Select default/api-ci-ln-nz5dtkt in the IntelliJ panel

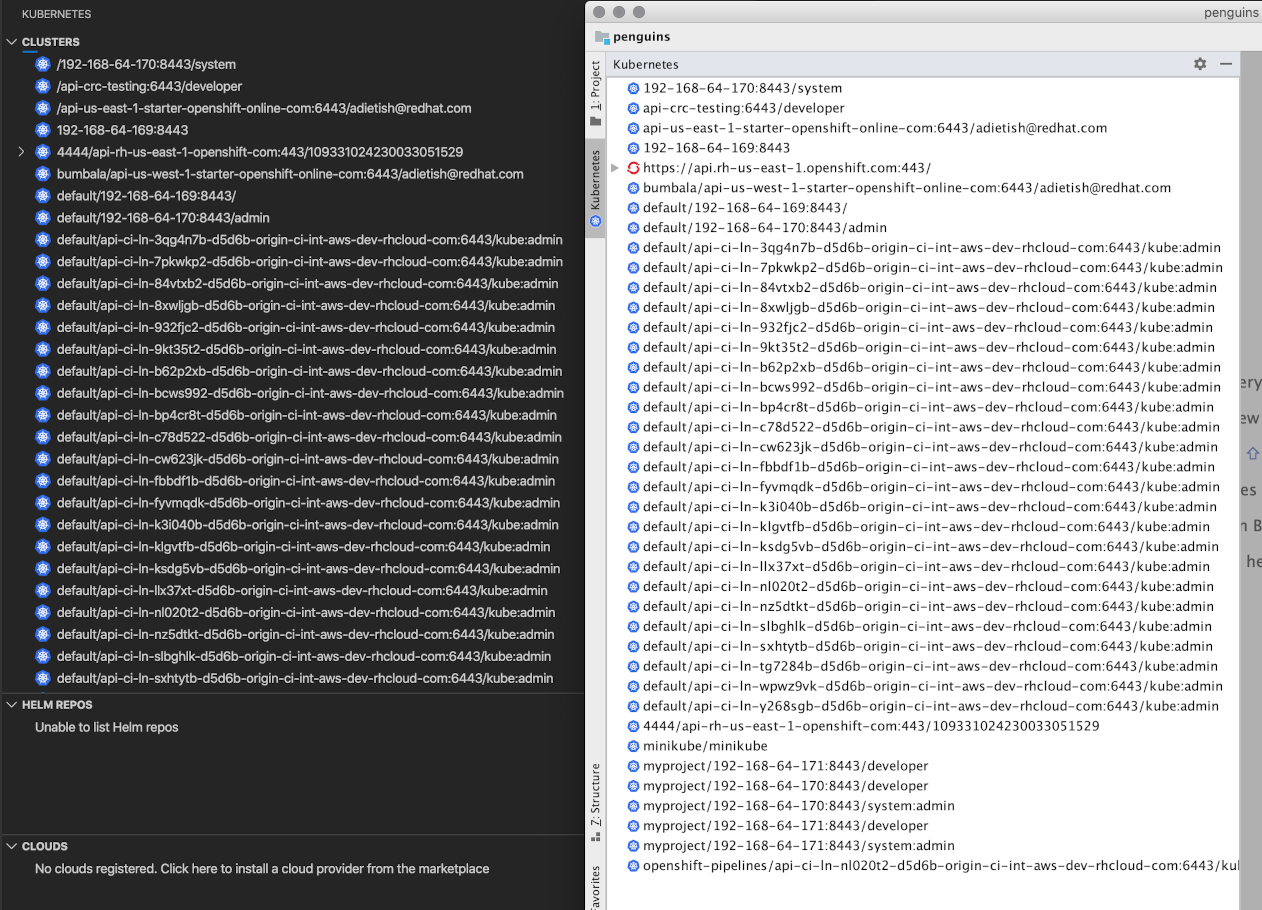click(928, 607)
